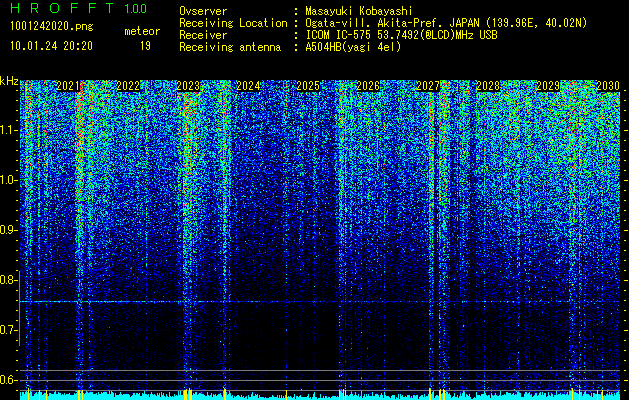629x400 pixels.
Task: Select the ICOM IC-575 53.7492 MHz USB text
Action: pyautogui.click(x=401, y=35)
